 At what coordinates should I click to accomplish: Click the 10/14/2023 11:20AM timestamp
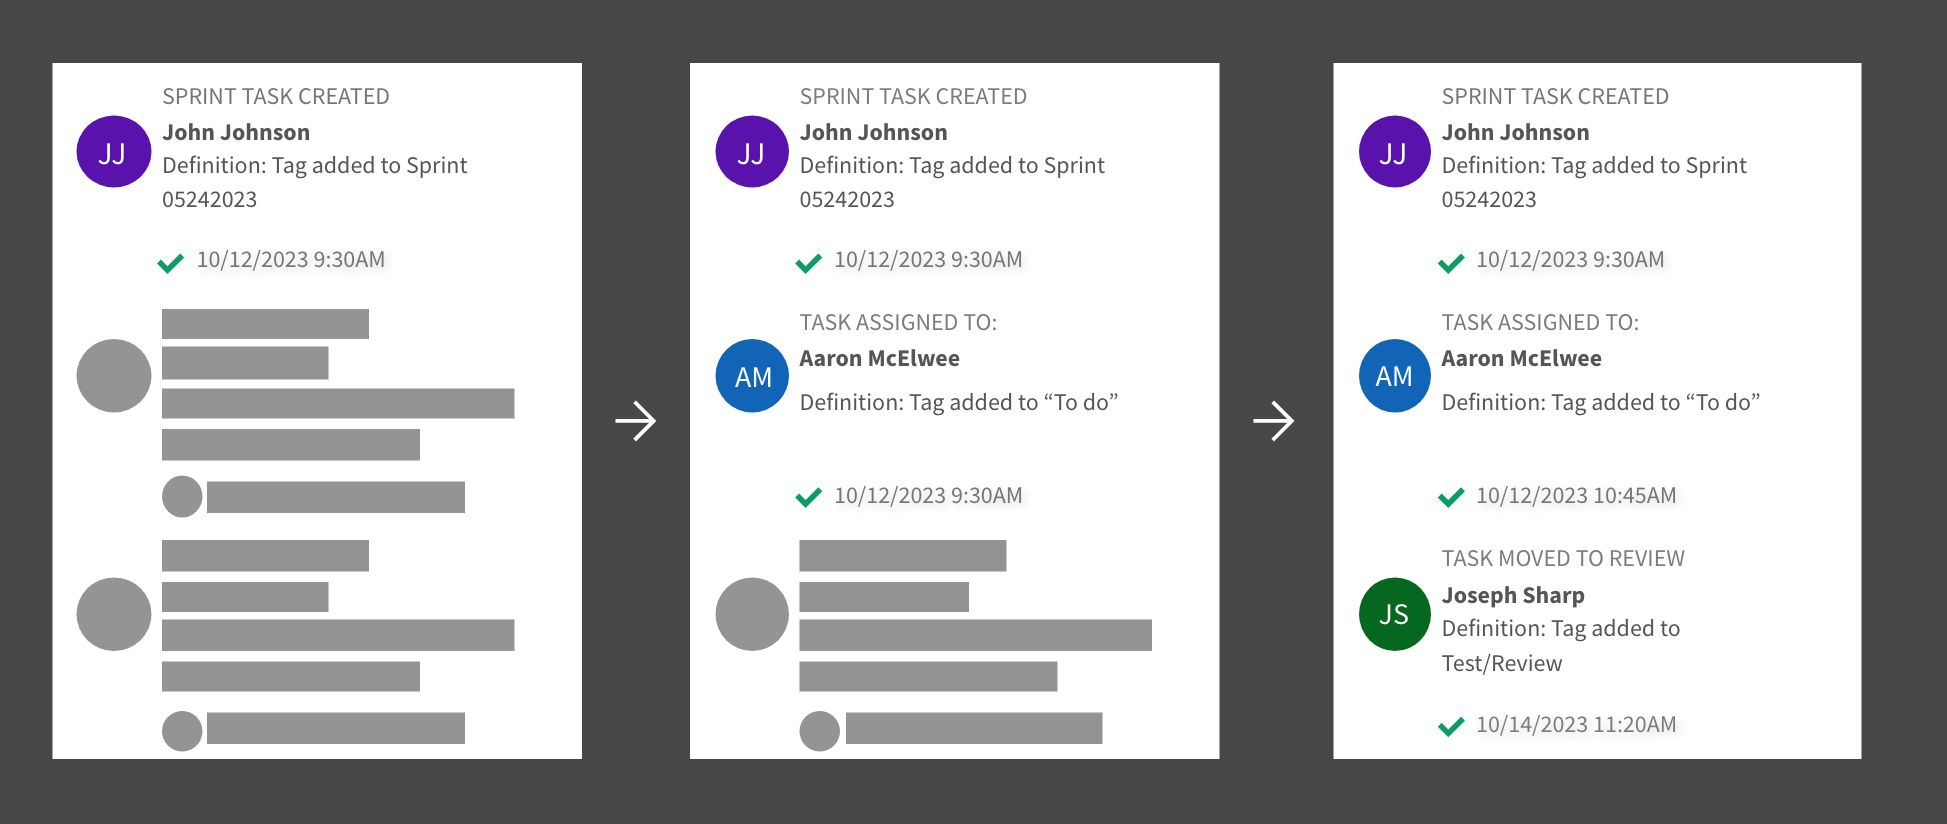tap(1576, 724)
